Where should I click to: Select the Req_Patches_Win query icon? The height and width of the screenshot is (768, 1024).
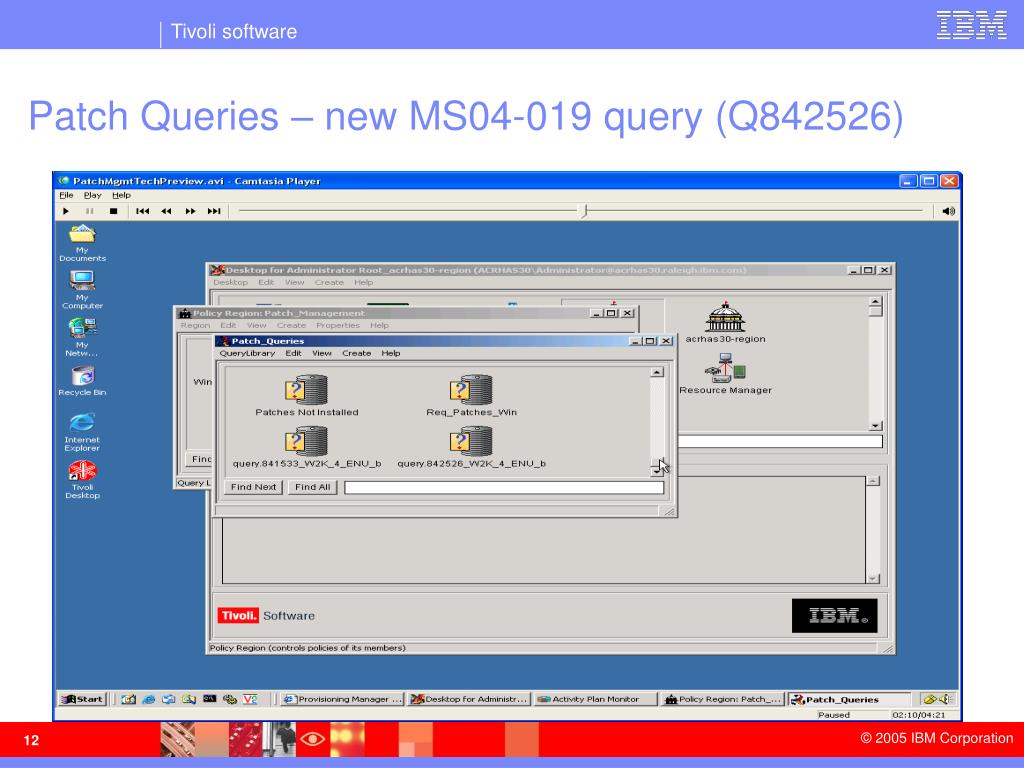[x=471, y=389]
